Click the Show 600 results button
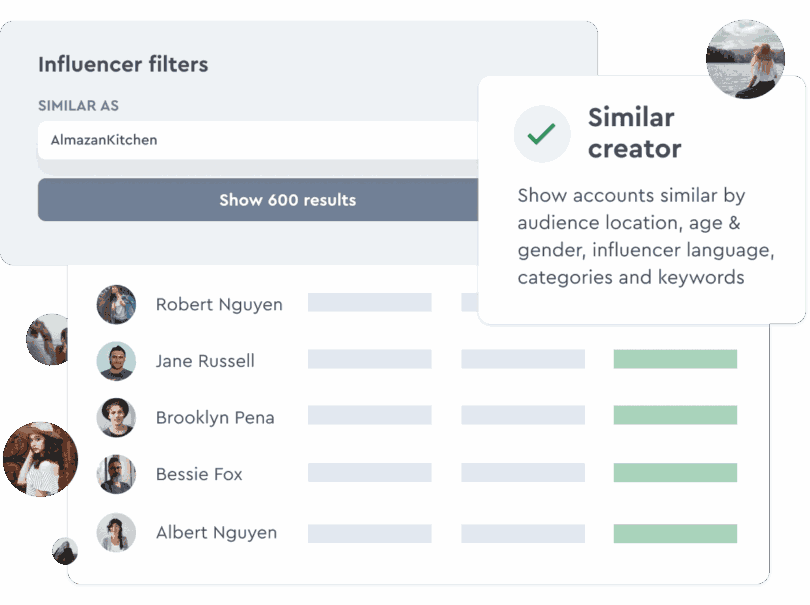 click(x=287, y=200)
